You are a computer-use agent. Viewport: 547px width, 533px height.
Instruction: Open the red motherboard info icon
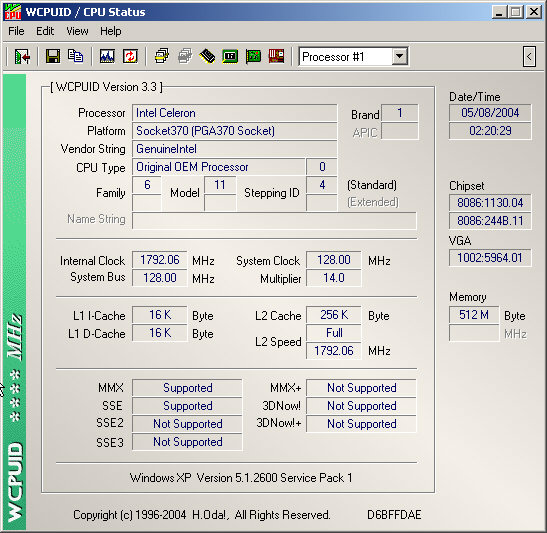[x=276, y=56]
